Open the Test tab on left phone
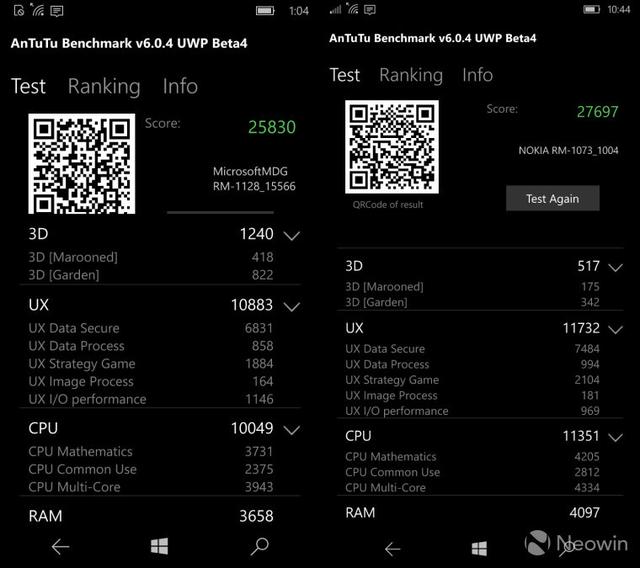Viewport: 640px width, 568px height. (28, 86)
